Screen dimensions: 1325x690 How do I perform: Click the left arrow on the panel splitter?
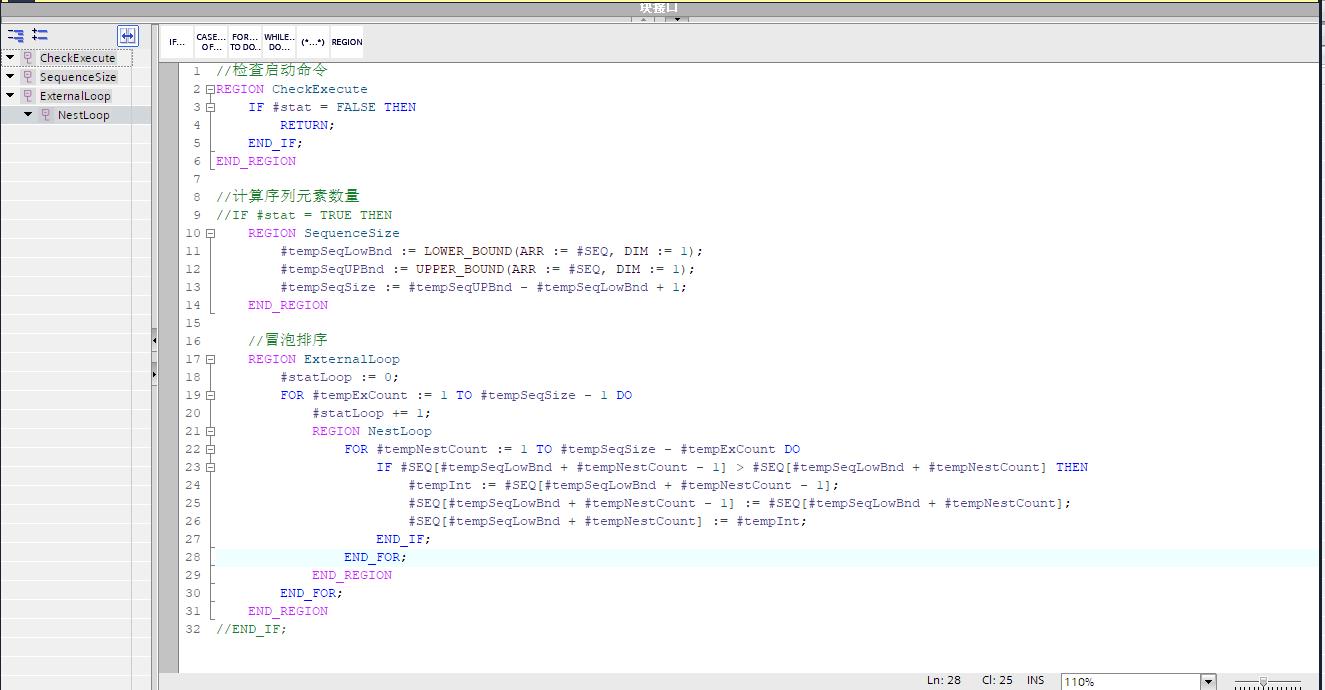(x=154, y=341)
